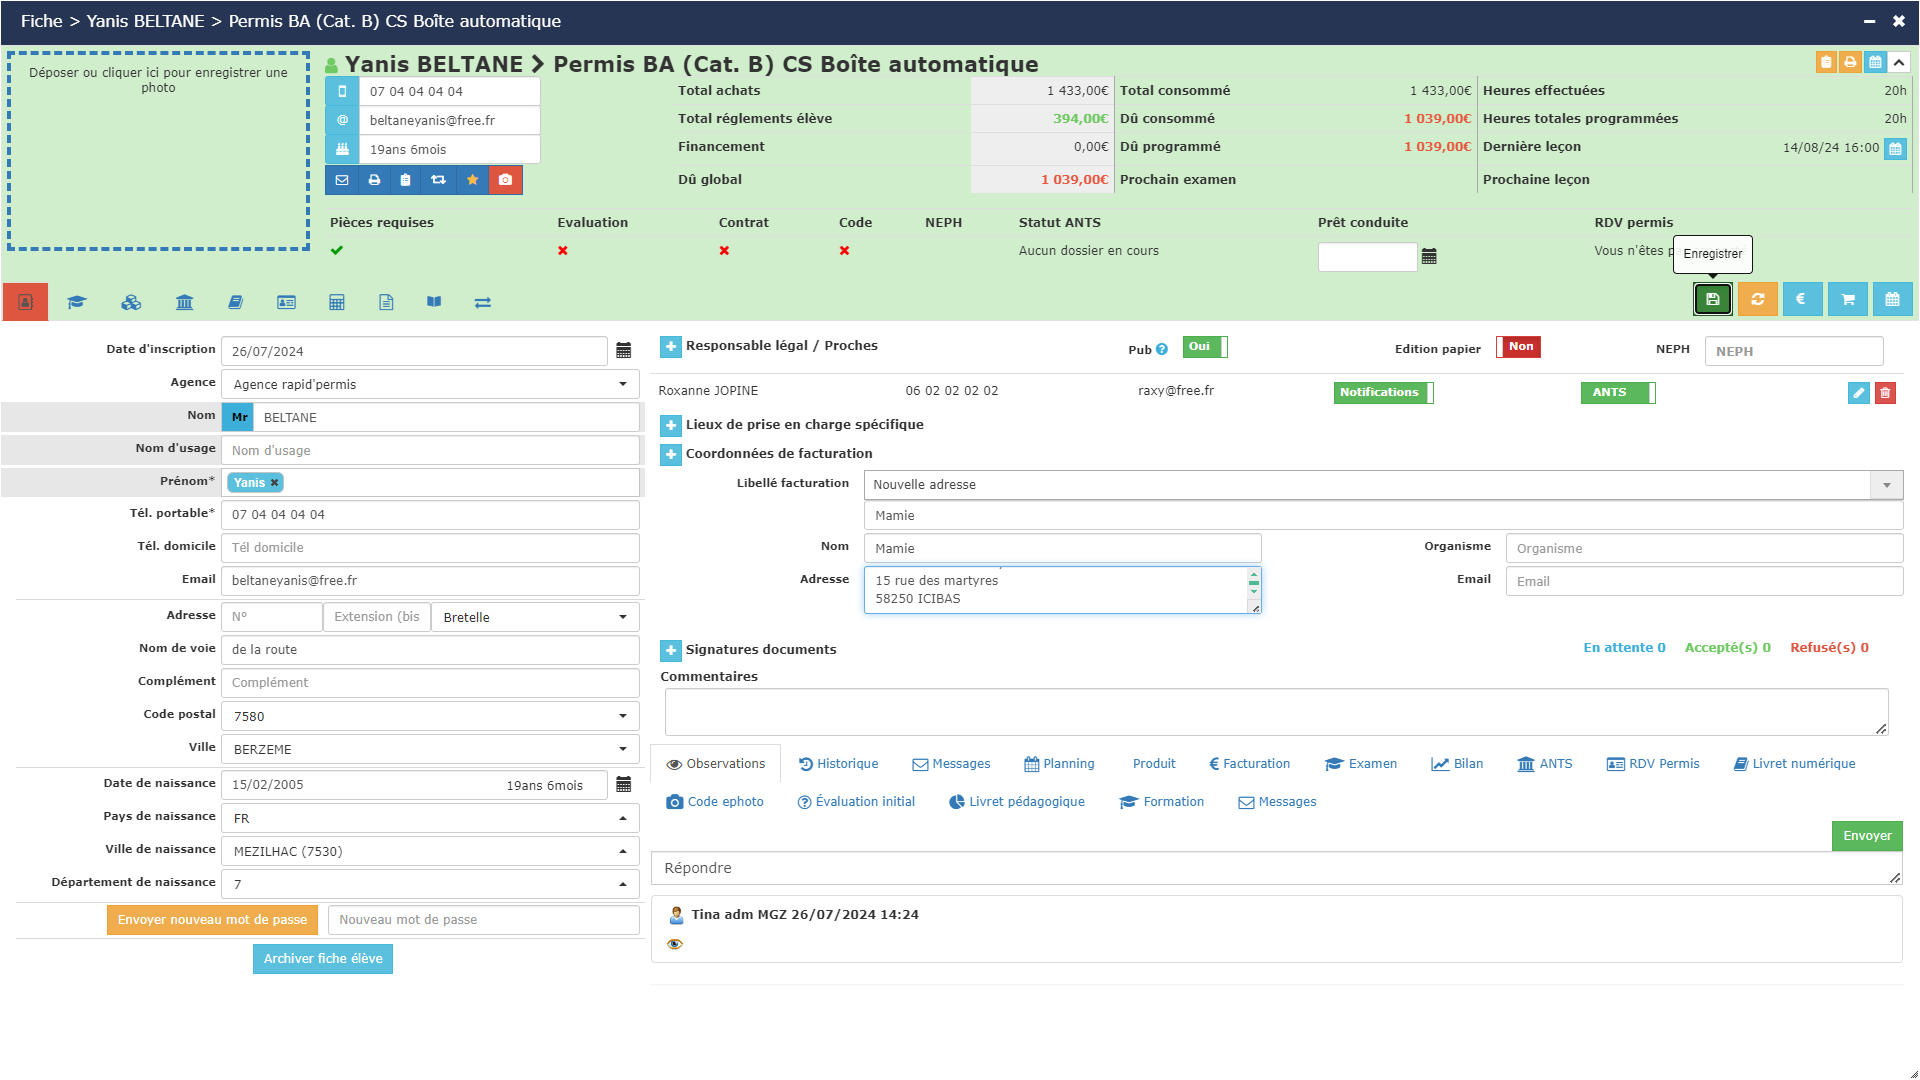Open the Ville dropdown showing BERZEME

[430, 749]
